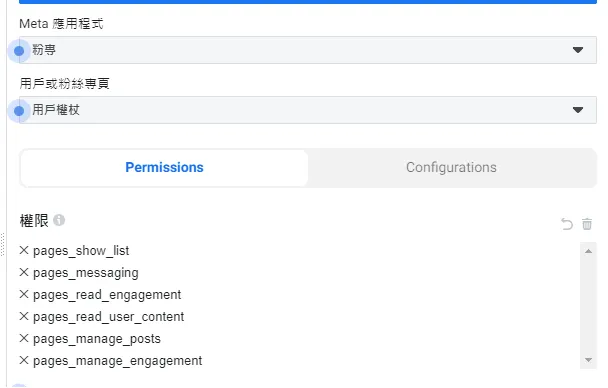
Task: Switch to the Permissions tab
Action: [x=164, y=167]
